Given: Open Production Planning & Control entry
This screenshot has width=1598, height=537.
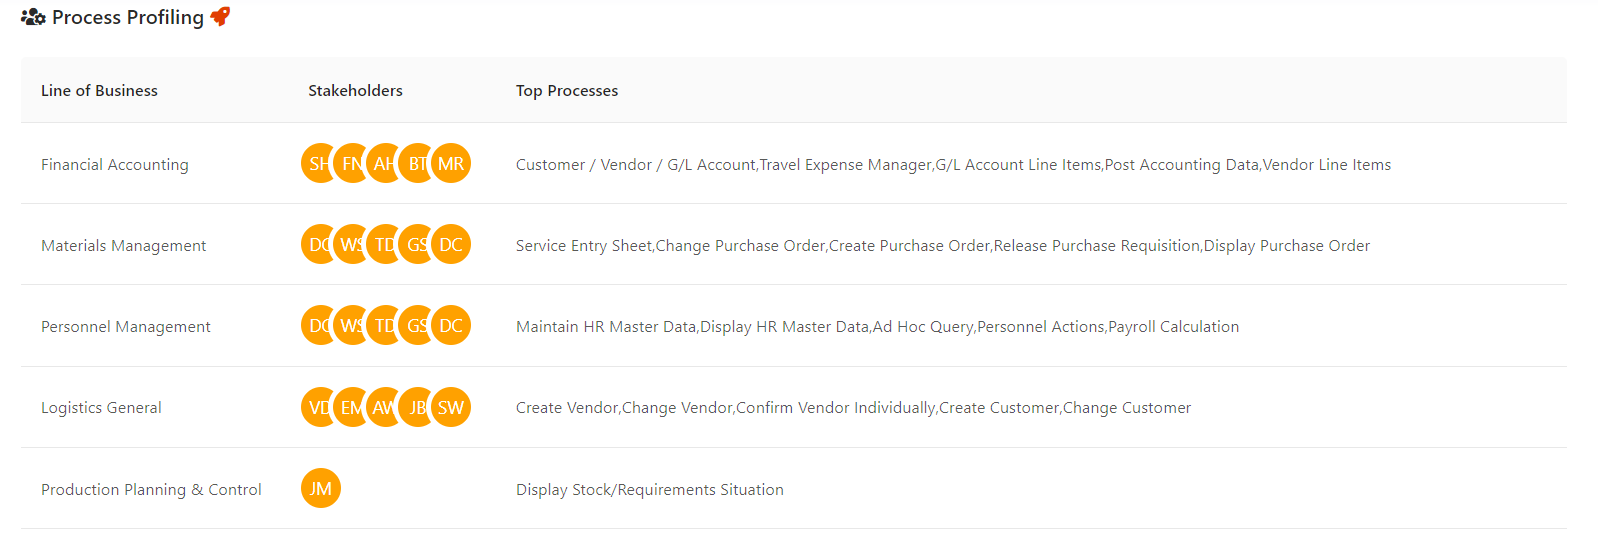Looking at the screenshot, I should click(151, 489).
